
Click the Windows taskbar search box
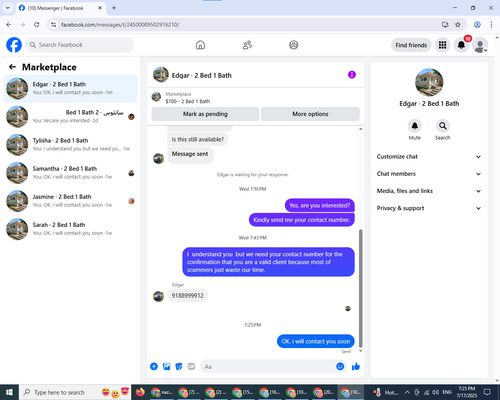tap(75, 392)
